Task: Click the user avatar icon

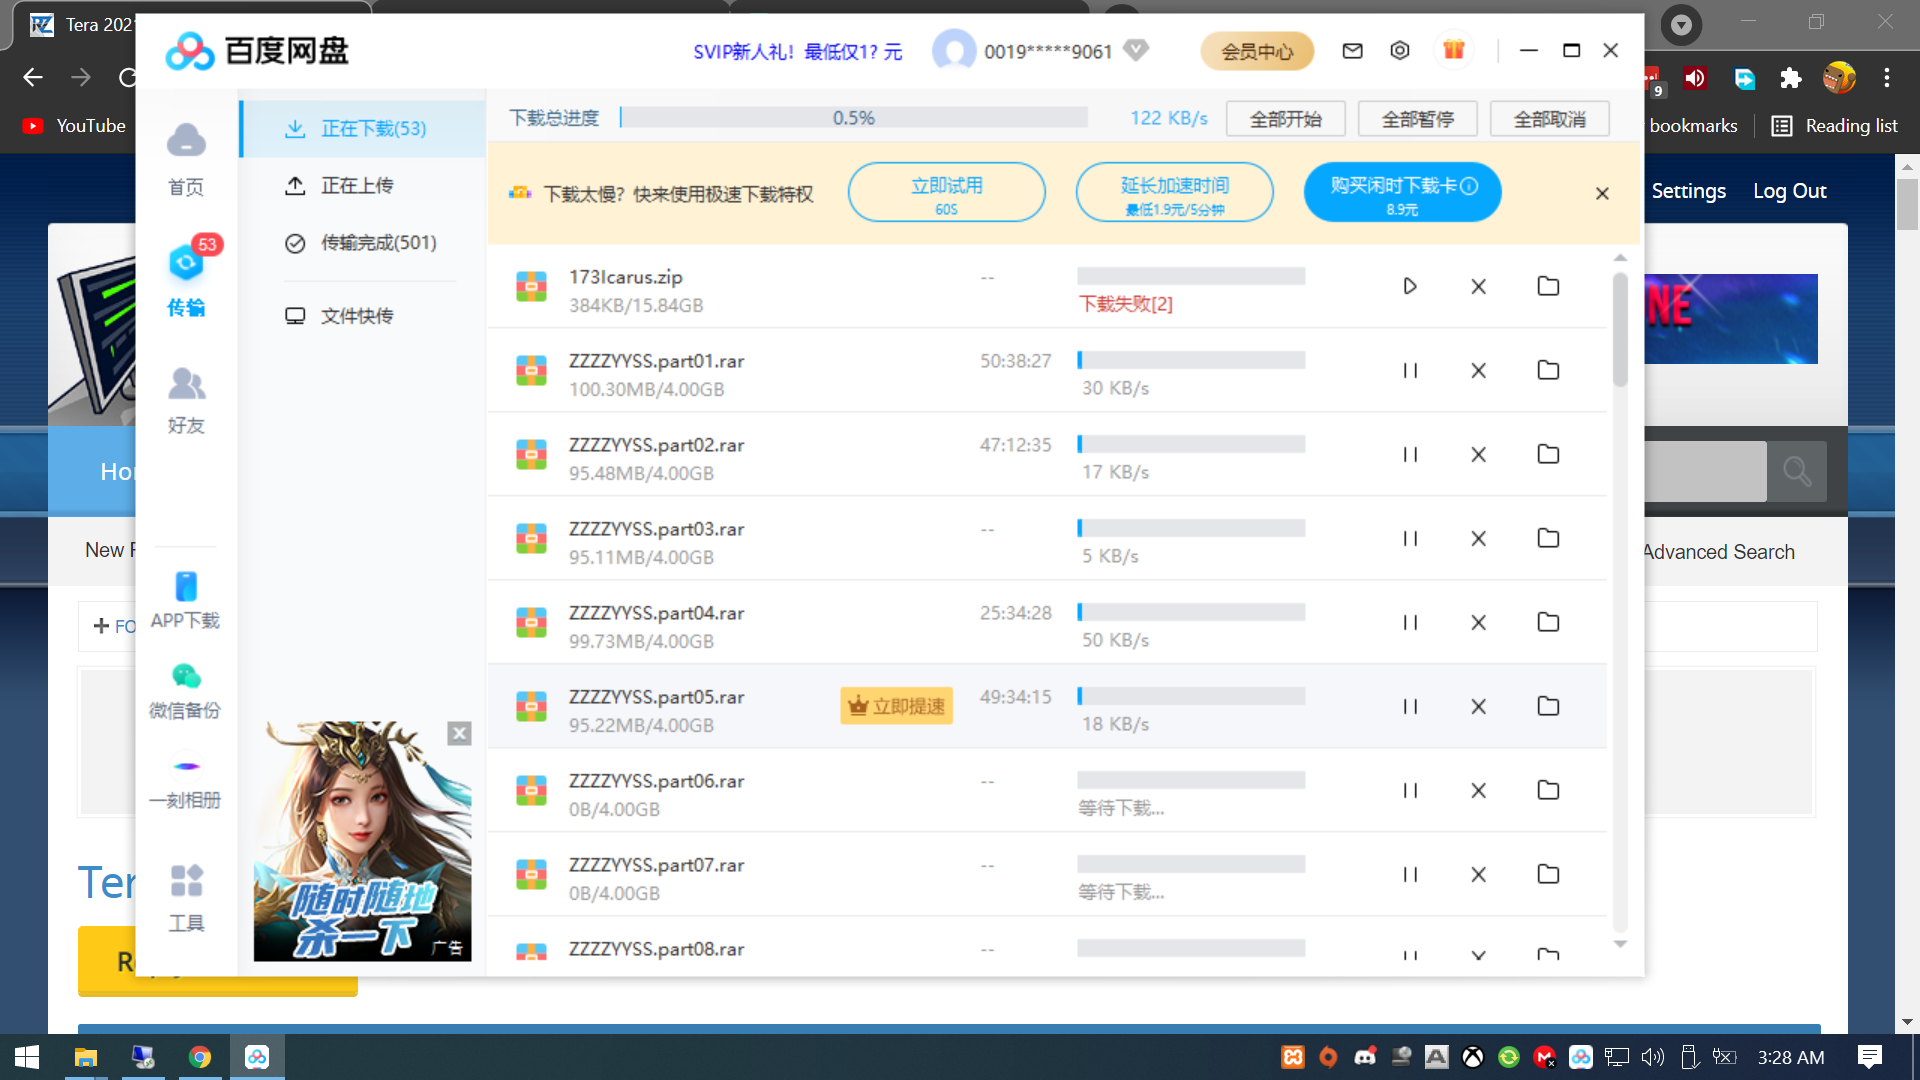Action: 954,51
